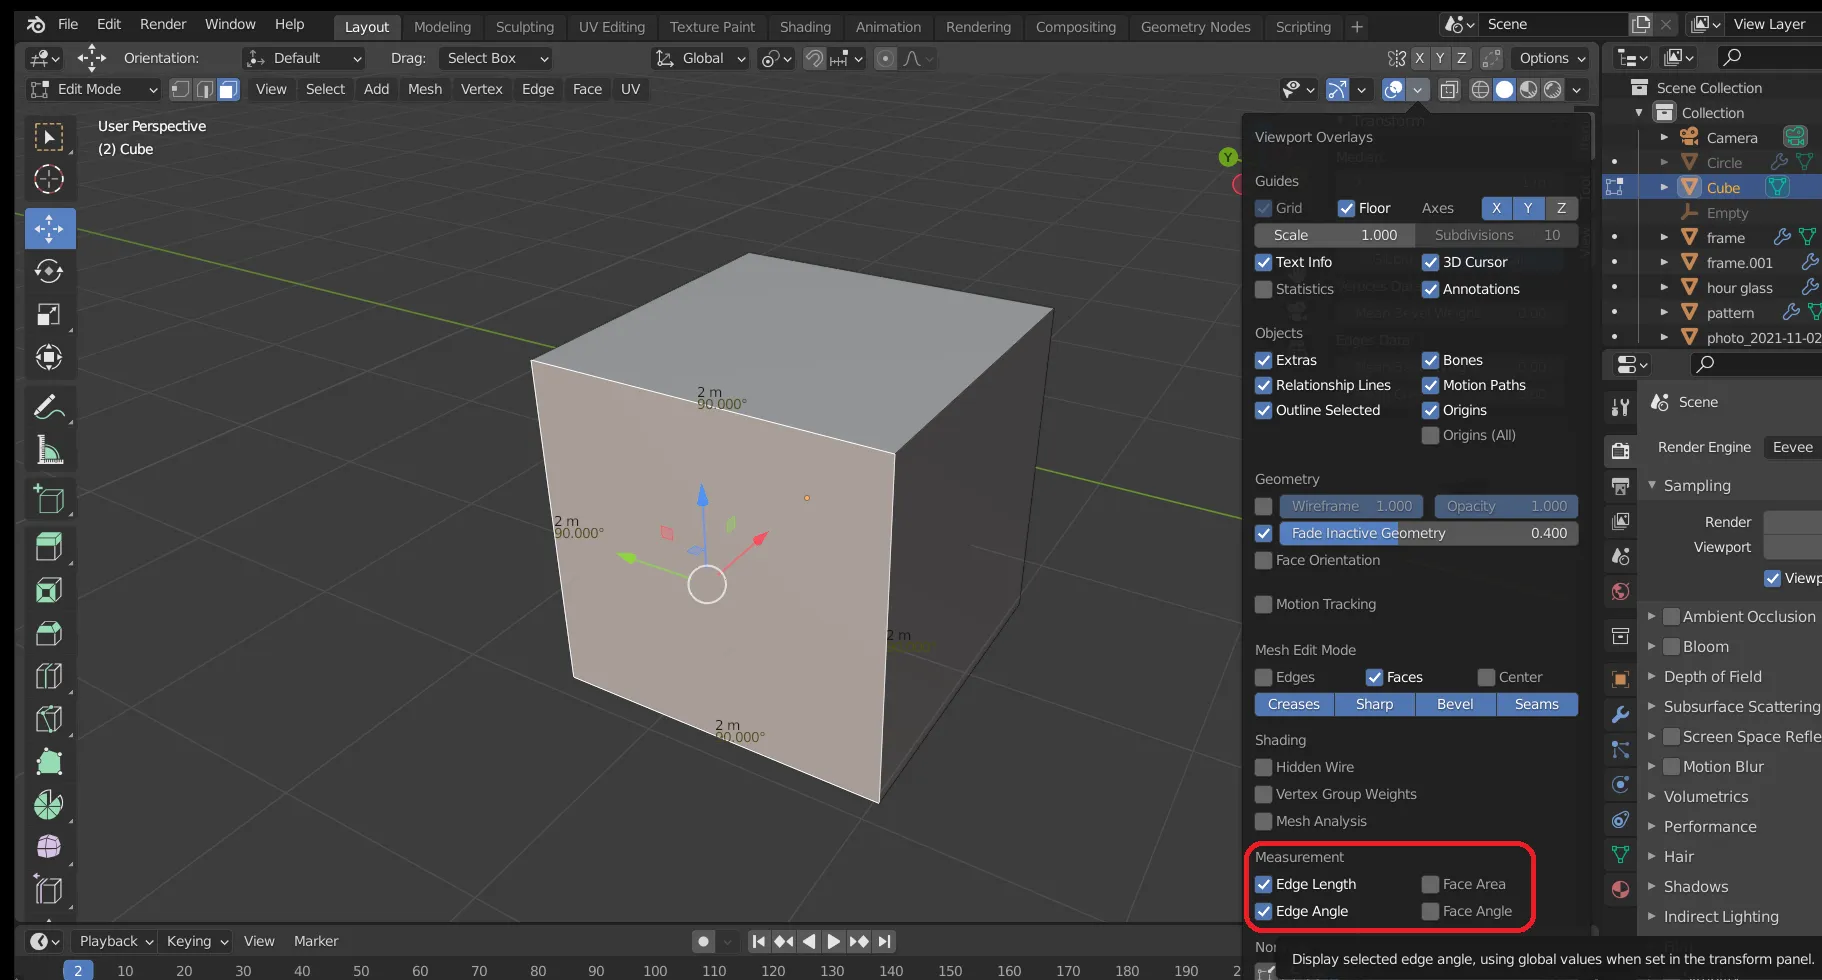Toggle X-ray view icon
The height and width of the screenshot is (980, 1822).
coord(1449,90)
